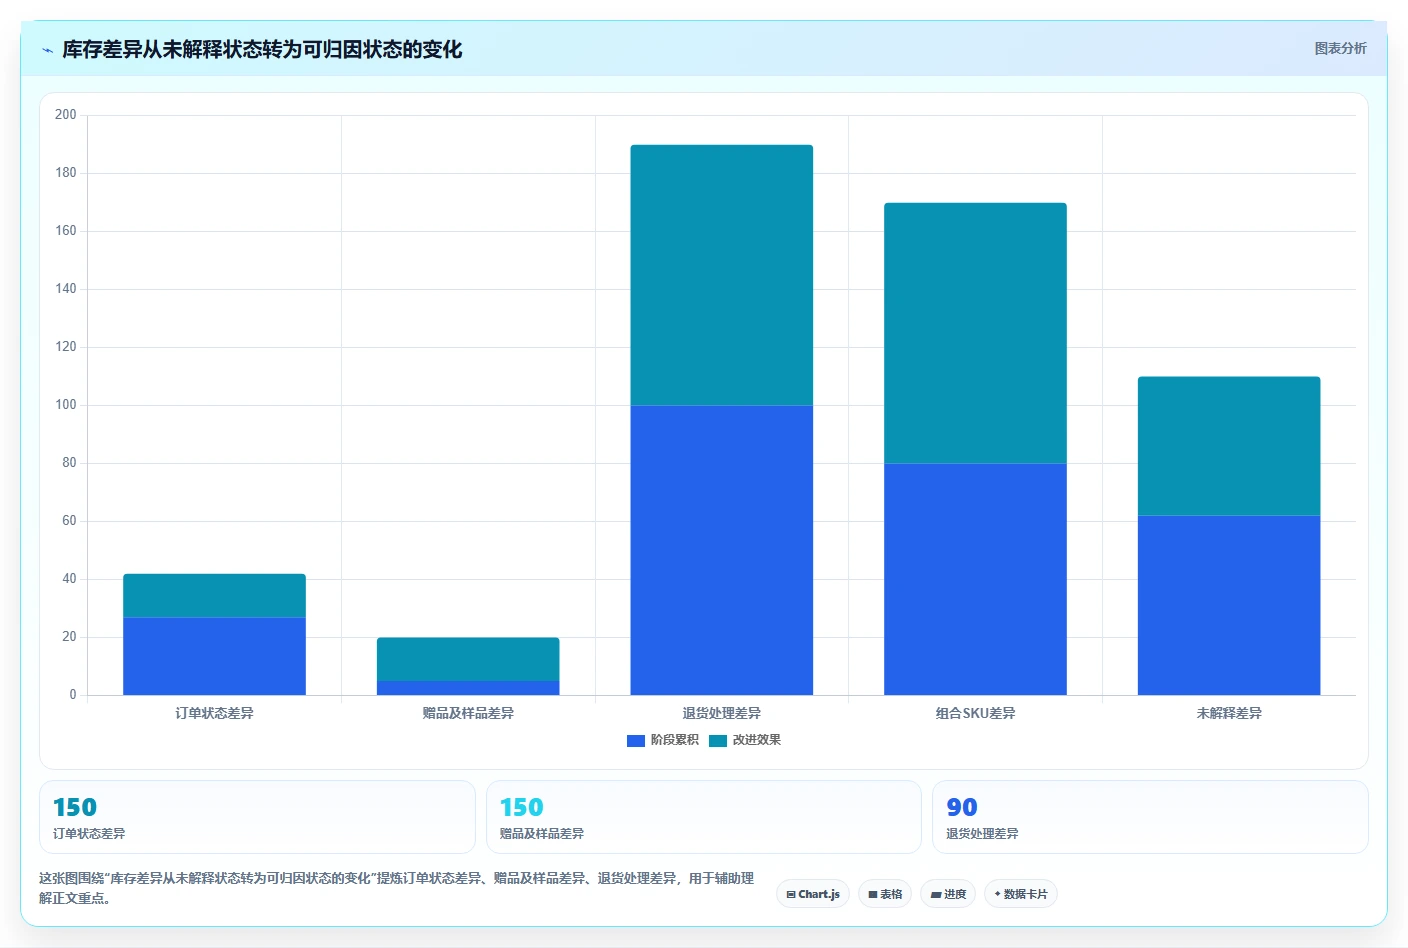Click the y-axis value 40

click(x=69, y=579)
